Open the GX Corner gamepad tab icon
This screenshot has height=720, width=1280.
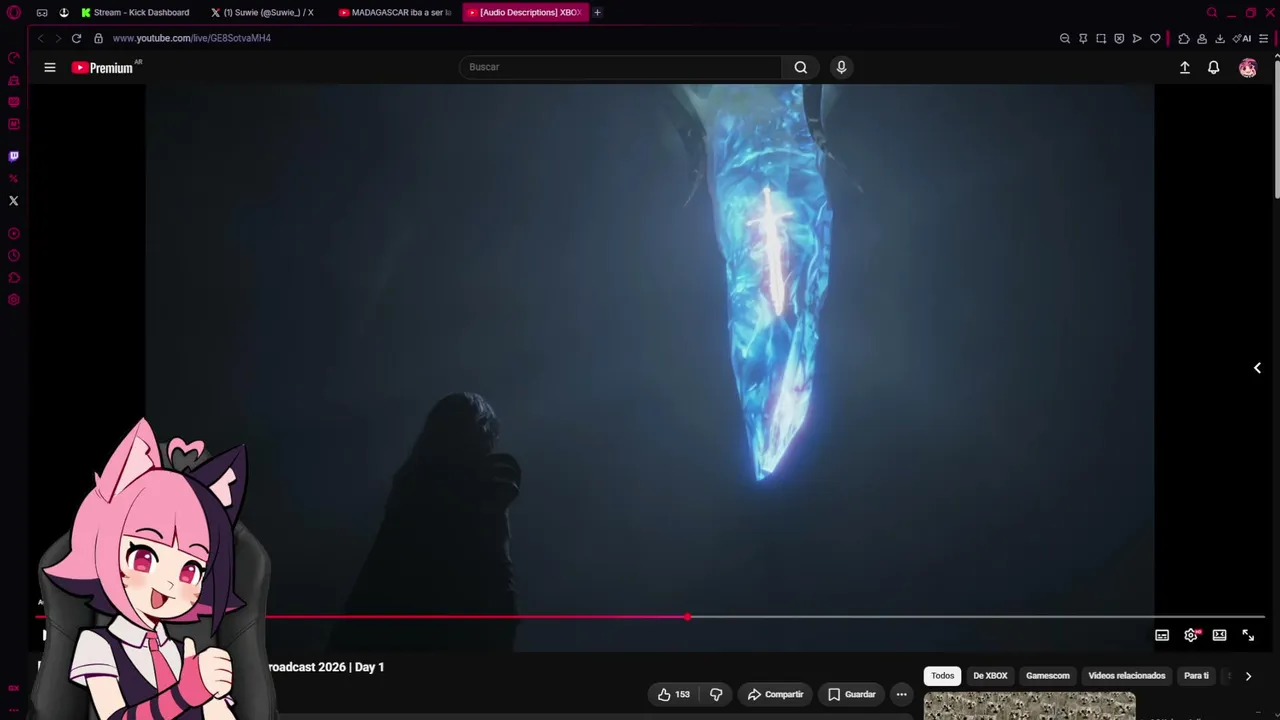(42, 13)
